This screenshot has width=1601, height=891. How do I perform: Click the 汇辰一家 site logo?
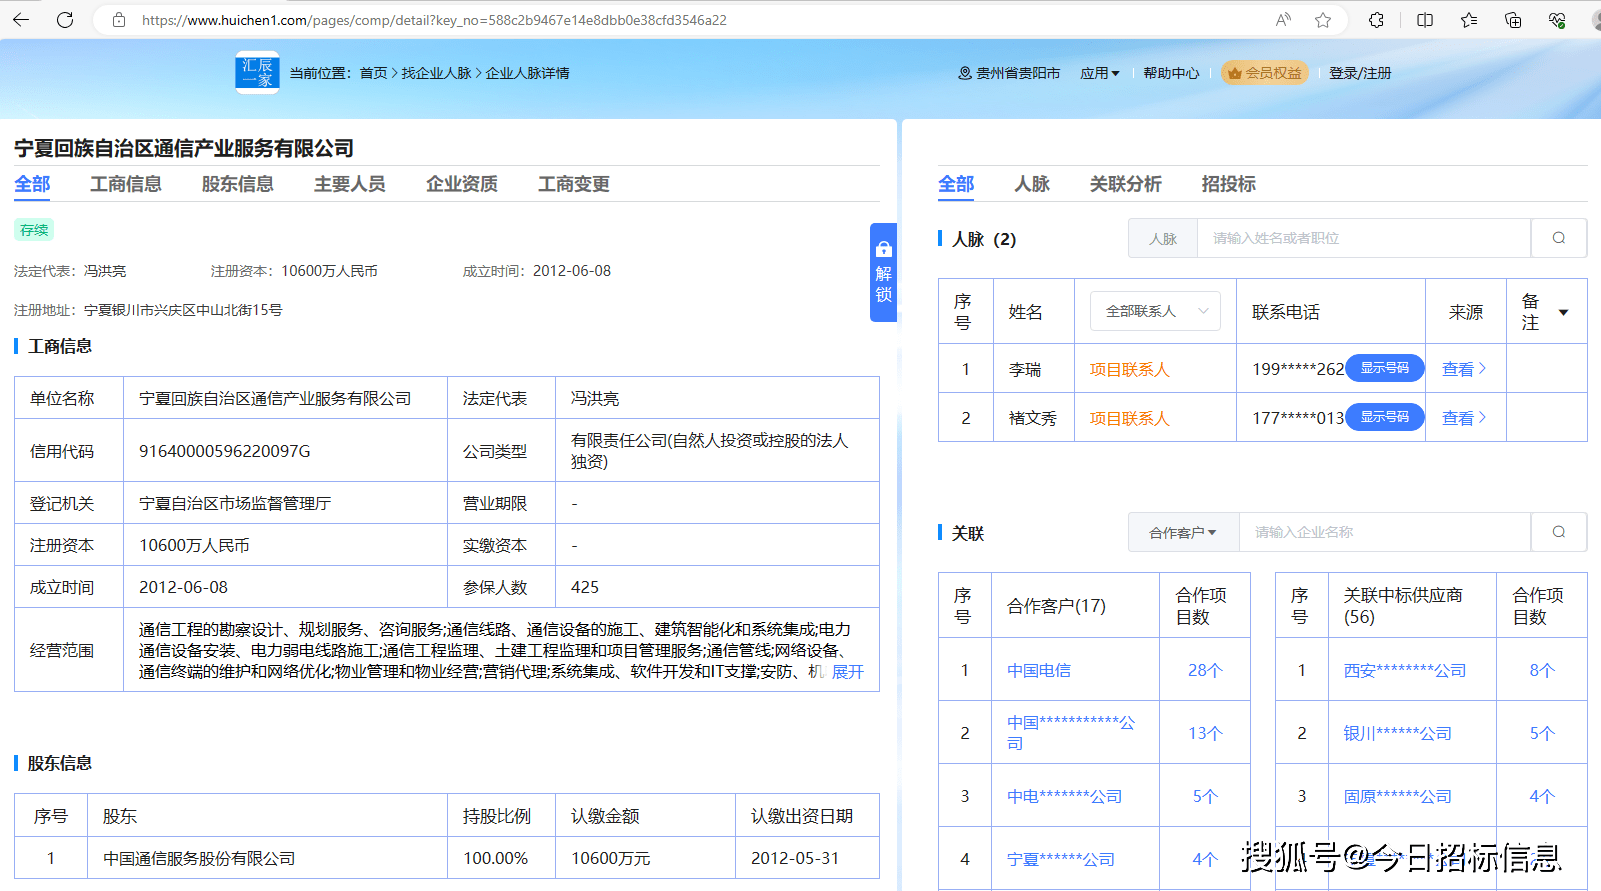coord(257,72)
